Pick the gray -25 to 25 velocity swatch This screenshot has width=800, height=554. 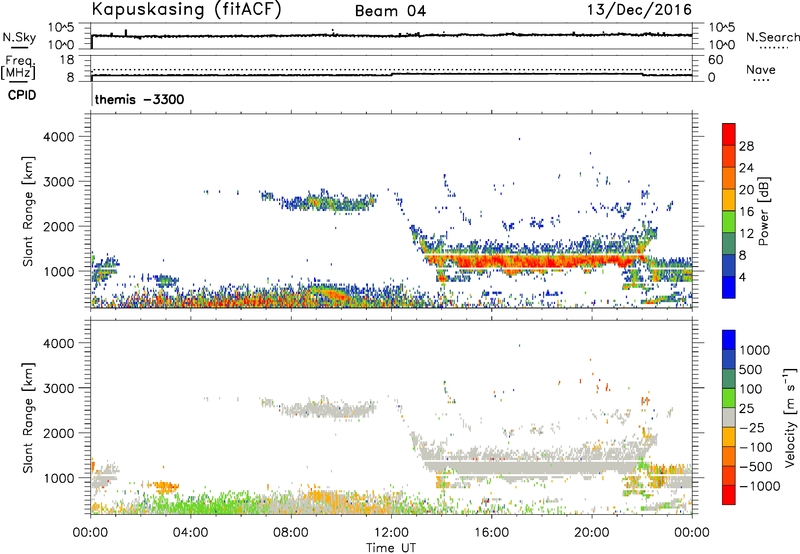pyautogui.click(x=729, y=418)
